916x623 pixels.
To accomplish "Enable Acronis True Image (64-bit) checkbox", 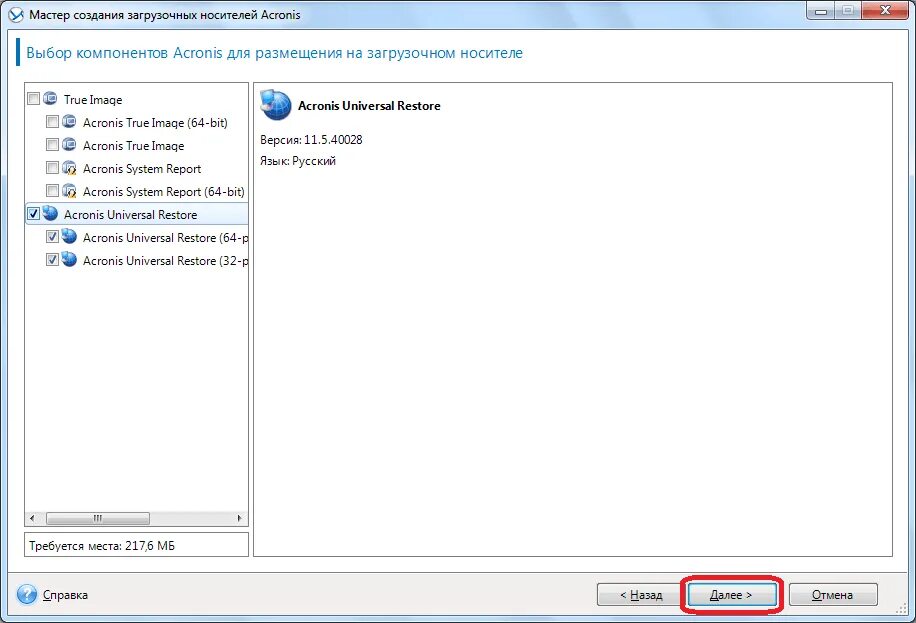I will pyautogui.click(x=53, y=122).
